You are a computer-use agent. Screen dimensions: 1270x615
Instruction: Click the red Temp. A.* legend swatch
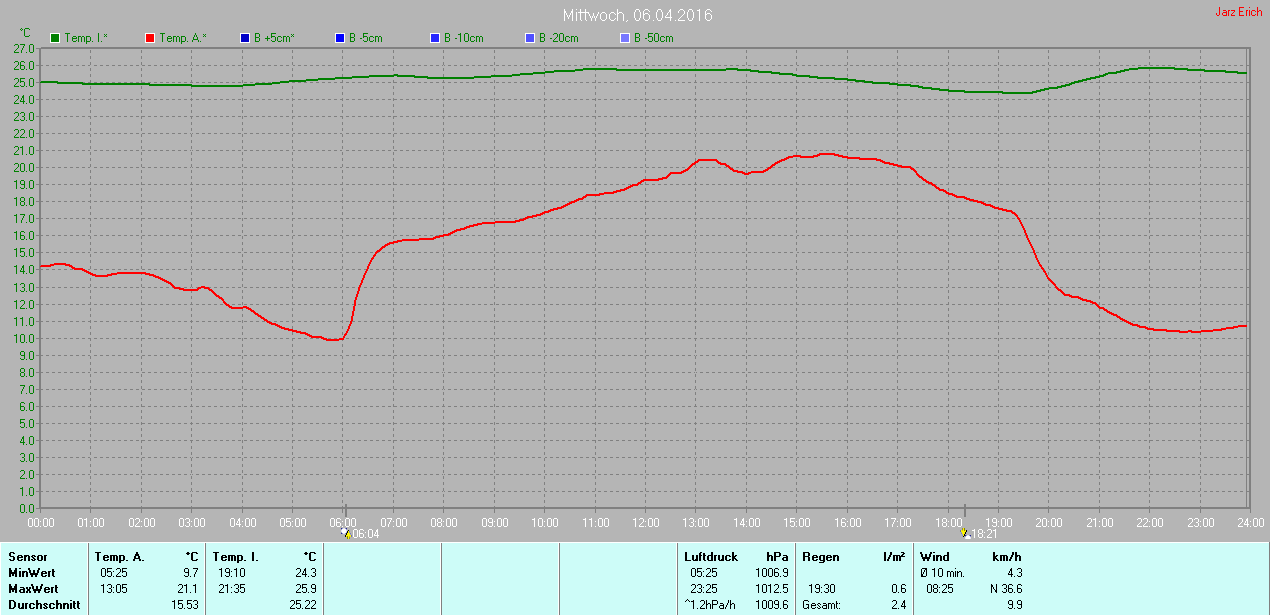click(x=150, y=38)
